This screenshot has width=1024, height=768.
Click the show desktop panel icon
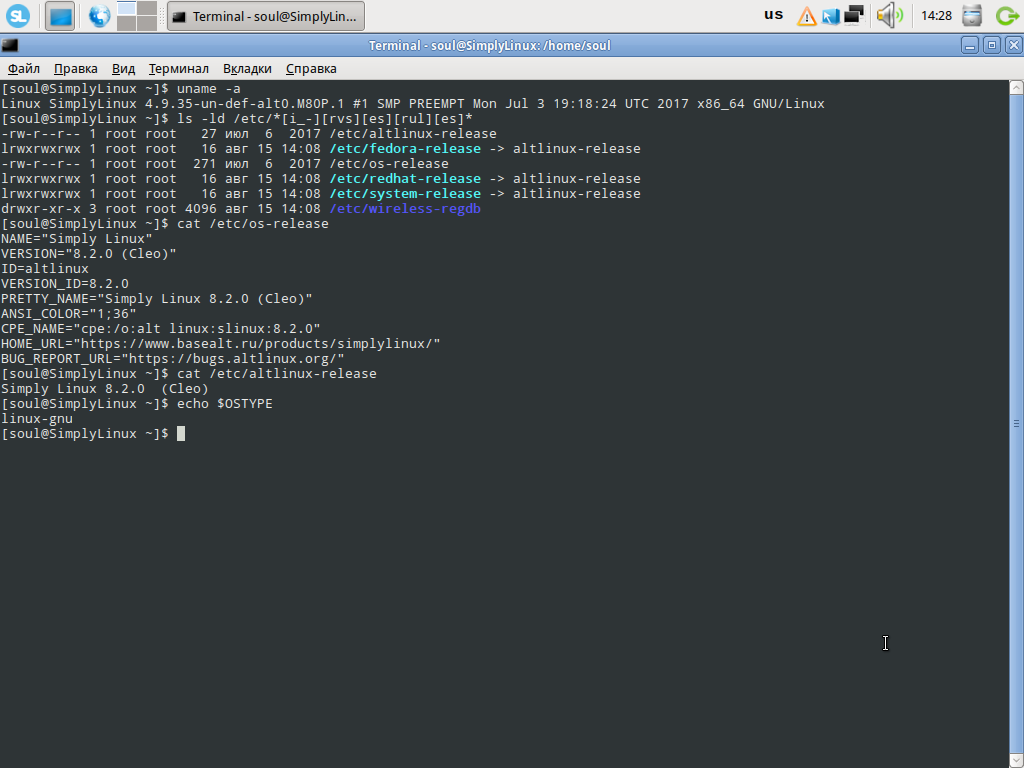tap(60, 16)
